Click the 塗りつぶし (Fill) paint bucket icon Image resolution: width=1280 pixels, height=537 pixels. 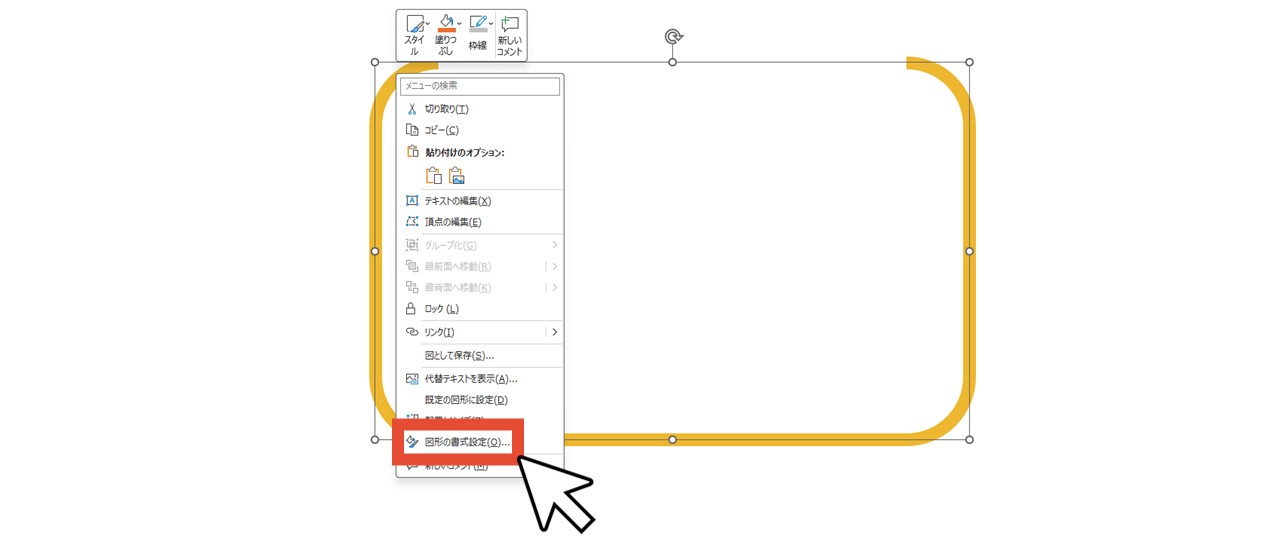[446, 23]
